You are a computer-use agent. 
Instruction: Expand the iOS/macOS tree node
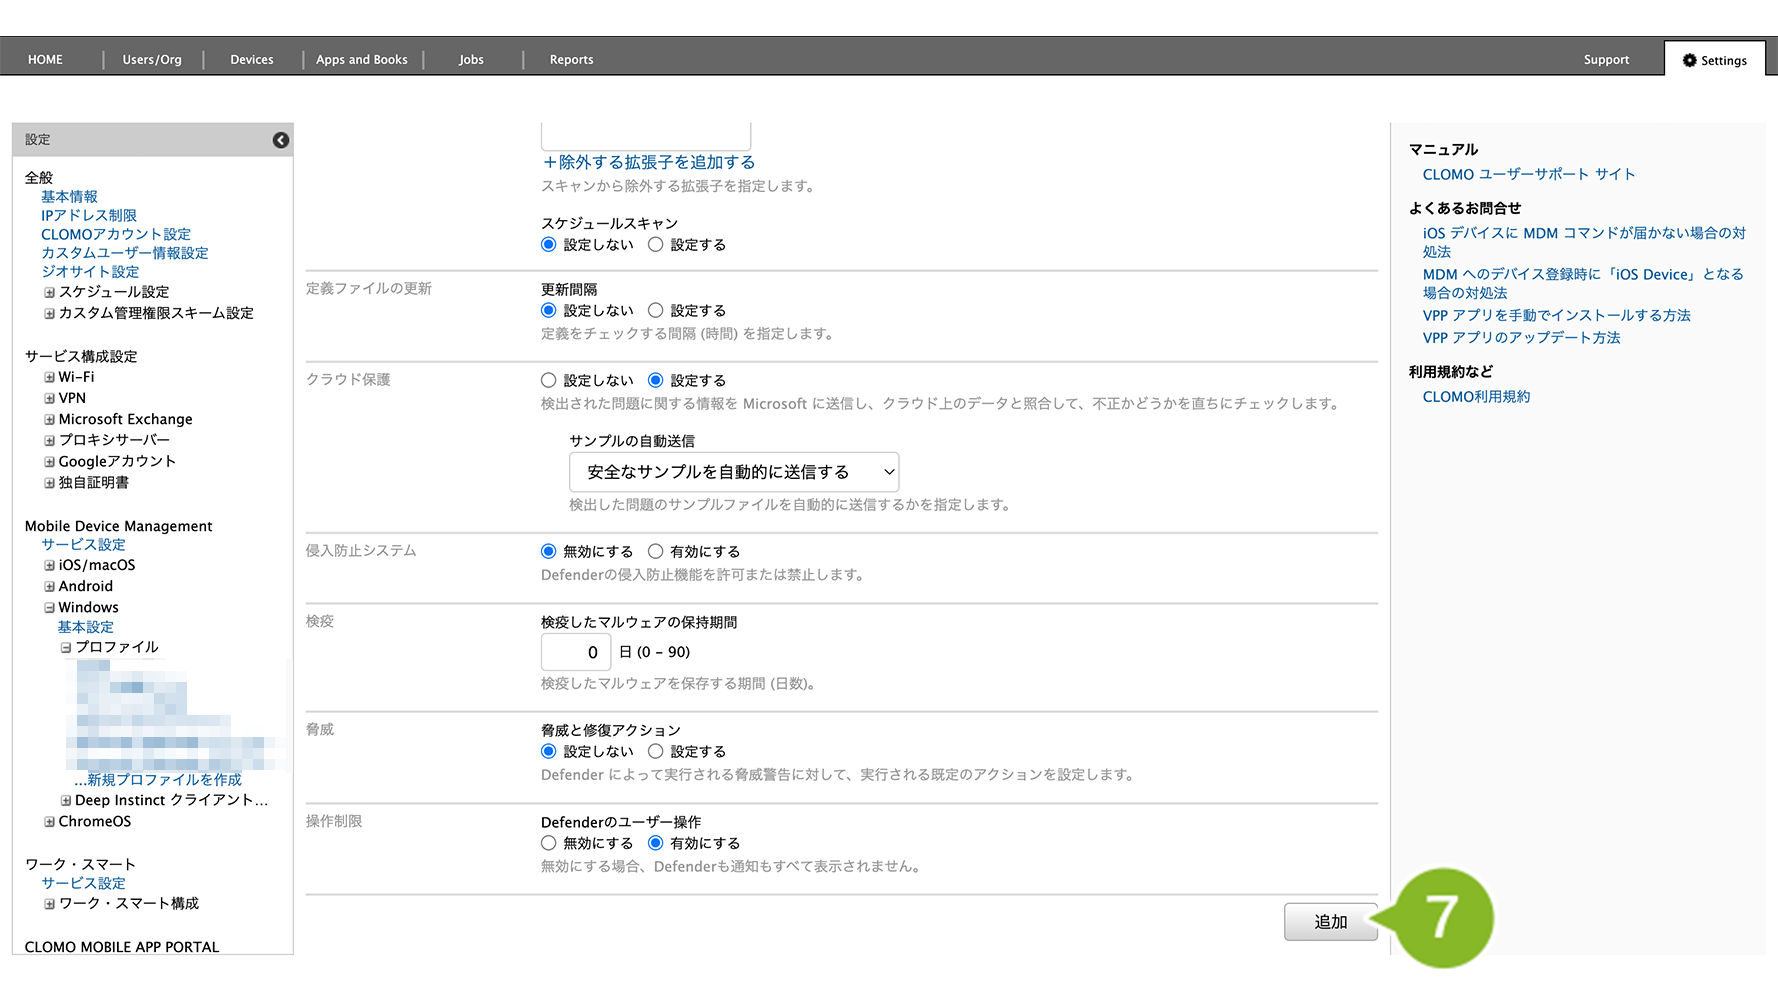49,566
